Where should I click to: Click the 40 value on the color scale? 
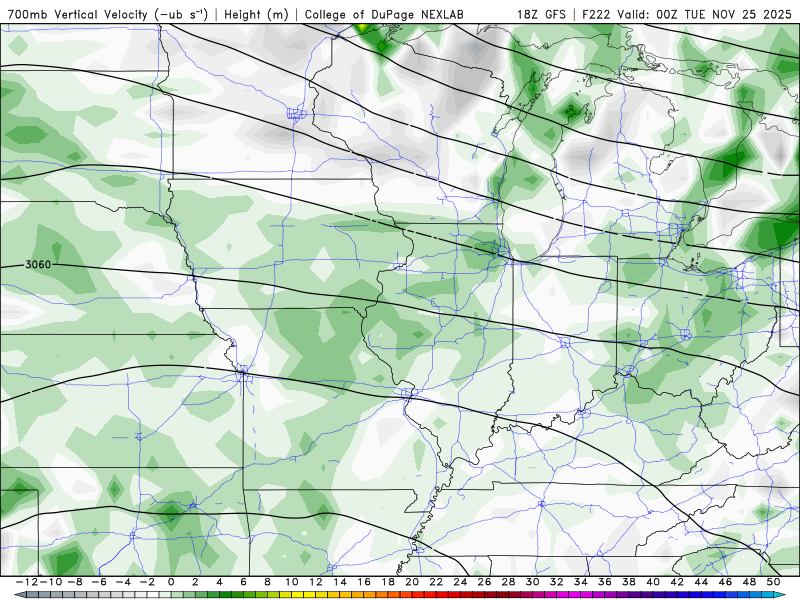pyautogui.click(x=653, y=582)
